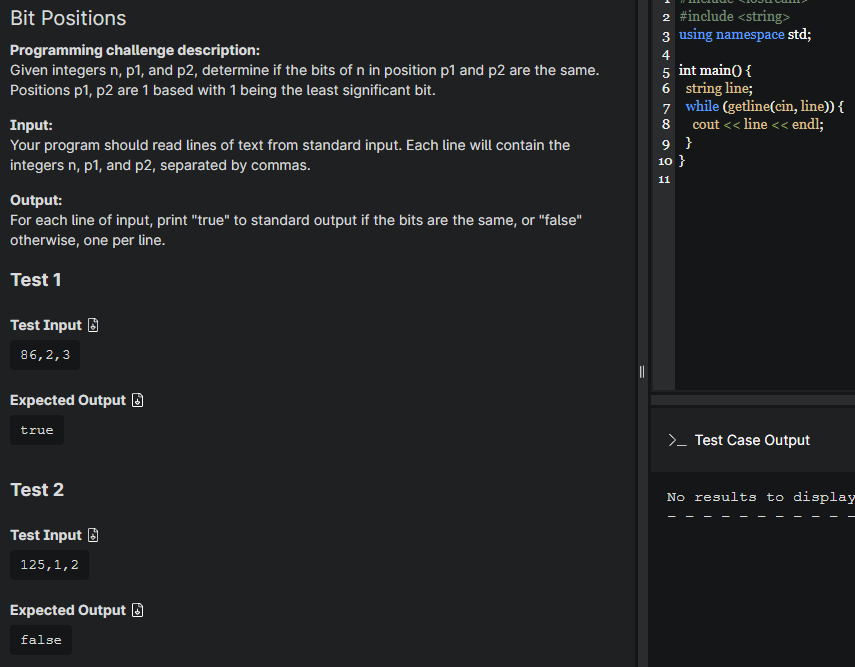Click the panel divider handle between description and editor
The width and height of the screenshot is (855, 667).
641,371
